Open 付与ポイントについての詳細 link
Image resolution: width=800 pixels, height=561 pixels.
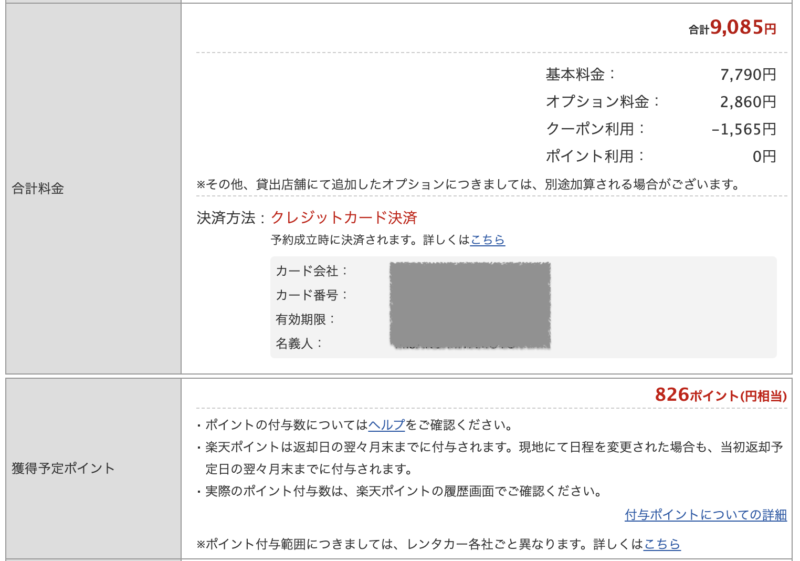[x=705, y=515]
